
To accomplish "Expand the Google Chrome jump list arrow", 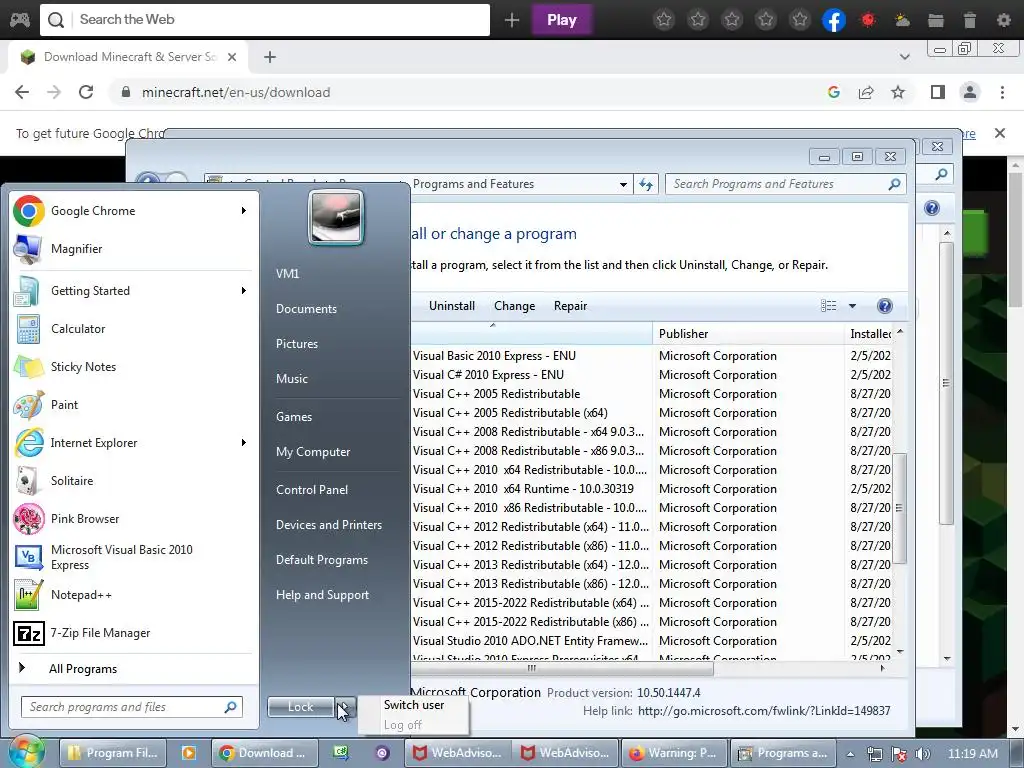I will click(243, 210).
